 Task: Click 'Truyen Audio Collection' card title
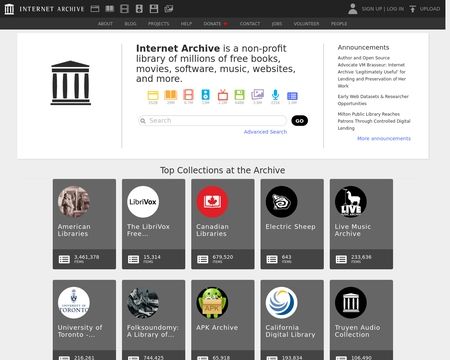pos(357,331)
